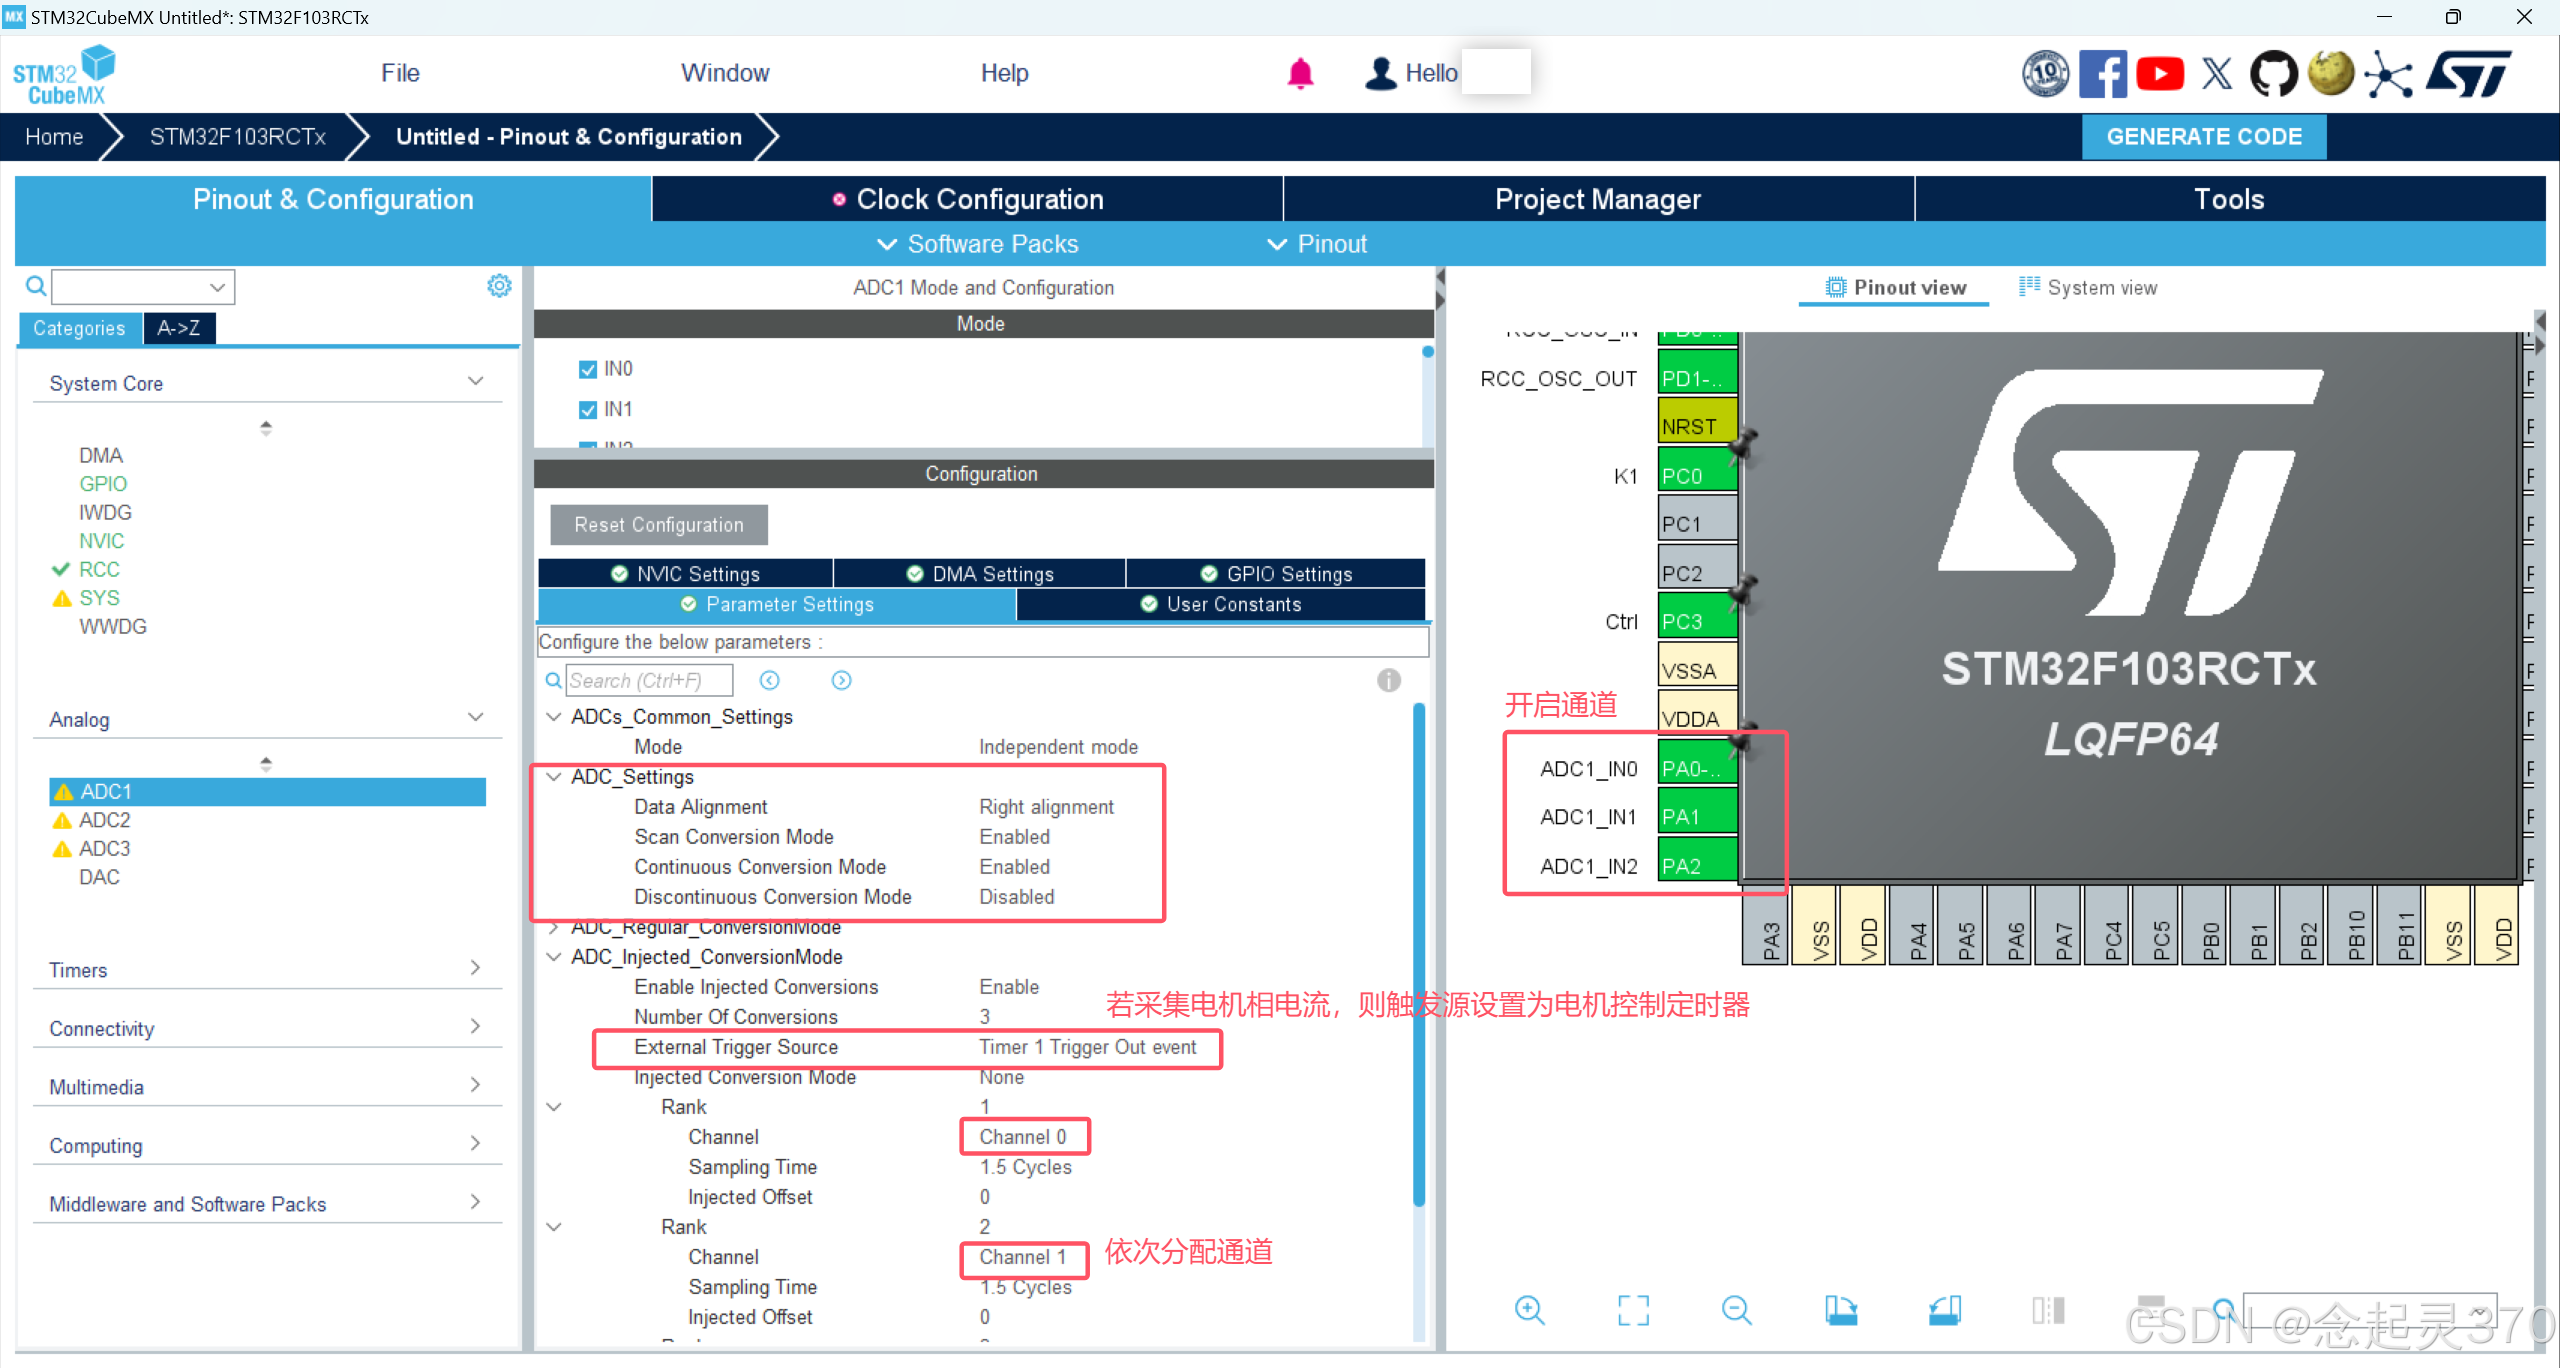Open the Software Packs dropdown
This screenshot has width=2561, height=1368.
coord(978,244)
